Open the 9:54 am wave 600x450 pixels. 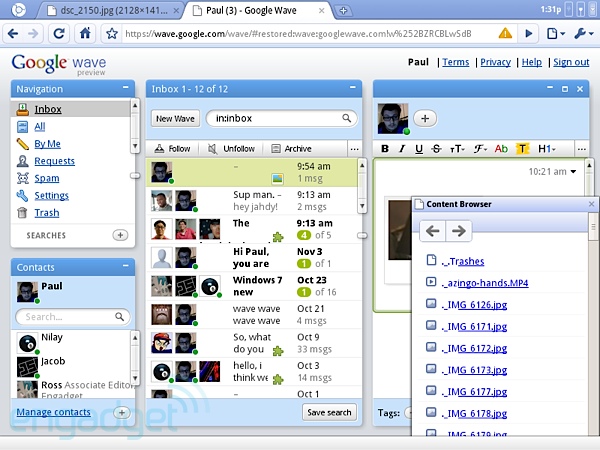pyautogui.click(x=253, y=172)
